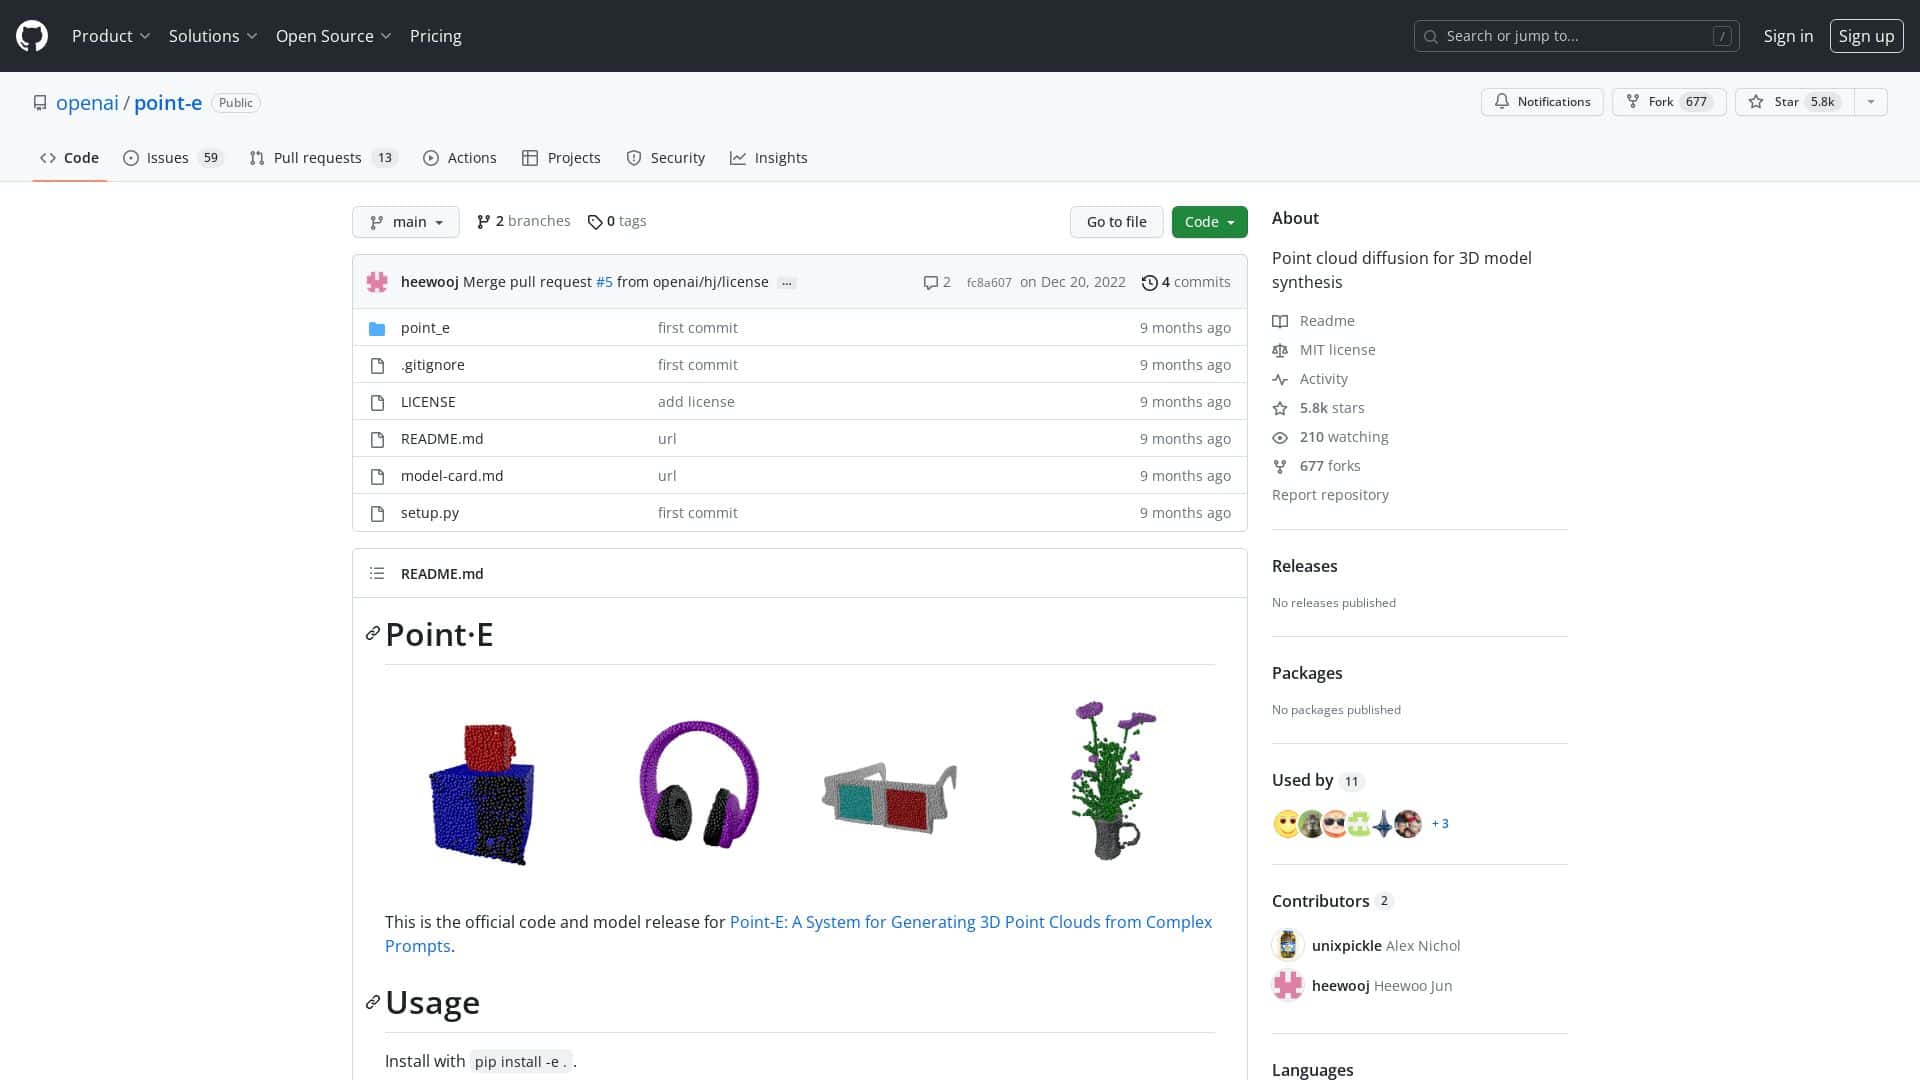Click the eye icon beside 210 watching
Image resolution: width=1920 pixels, height=1080 pixels.
coord(1280,437)
